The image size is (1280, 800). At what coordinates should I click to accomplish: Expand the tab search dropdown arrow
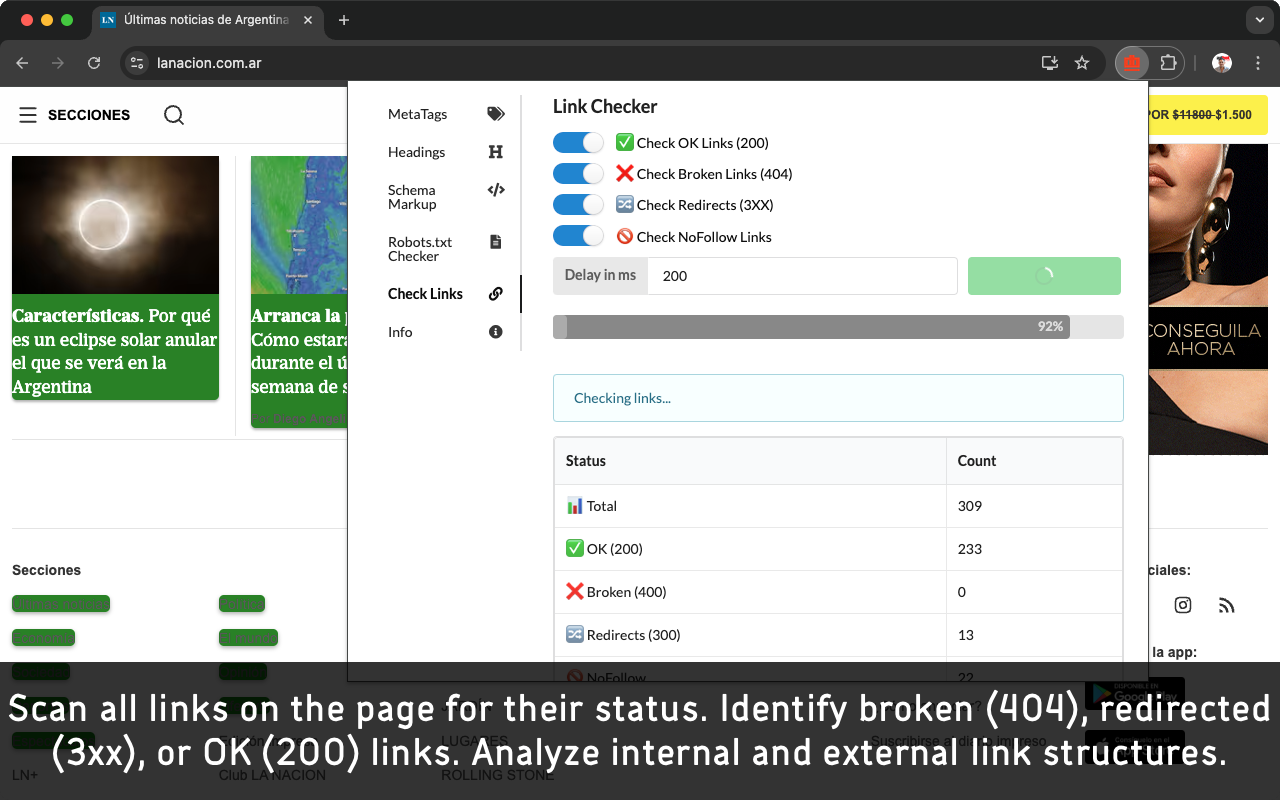coord(1258,20)
